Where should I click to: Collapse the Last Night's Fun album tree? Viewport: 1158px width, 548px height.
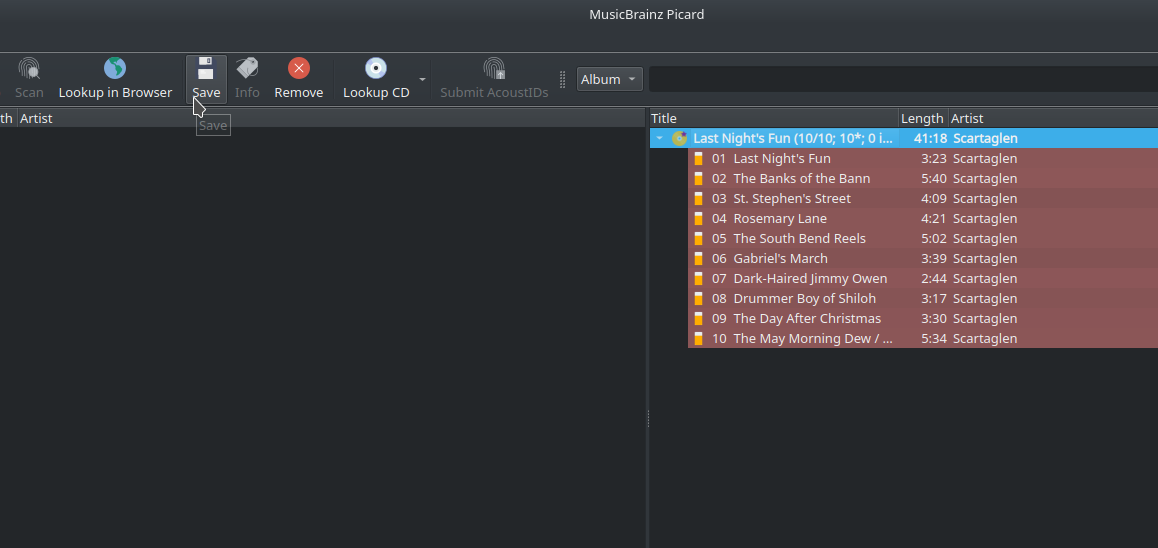(x=659, y=138)
